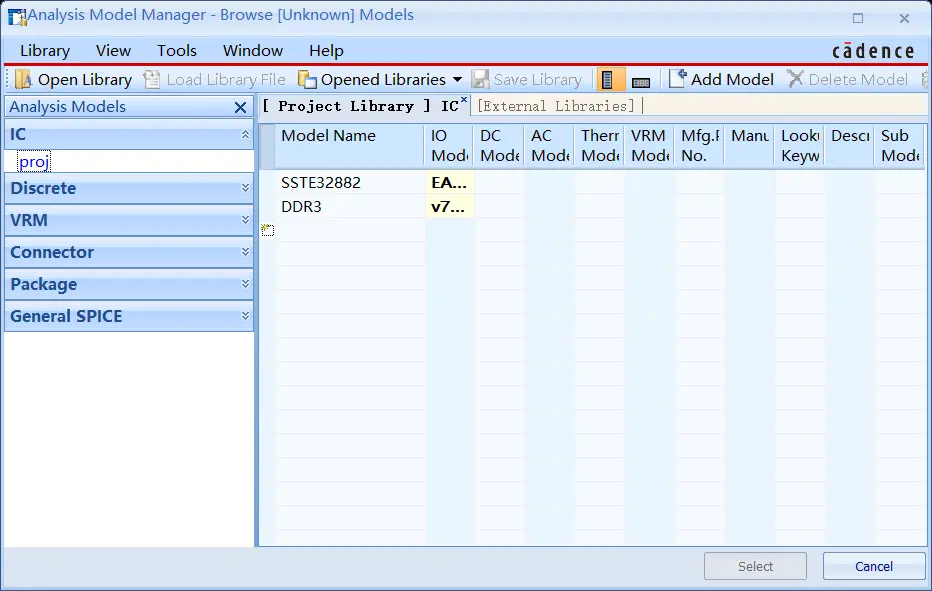The image size is (932, 591).
Task: Open the Tools menu
Action: pyautogui.click(x=177, y=51)
